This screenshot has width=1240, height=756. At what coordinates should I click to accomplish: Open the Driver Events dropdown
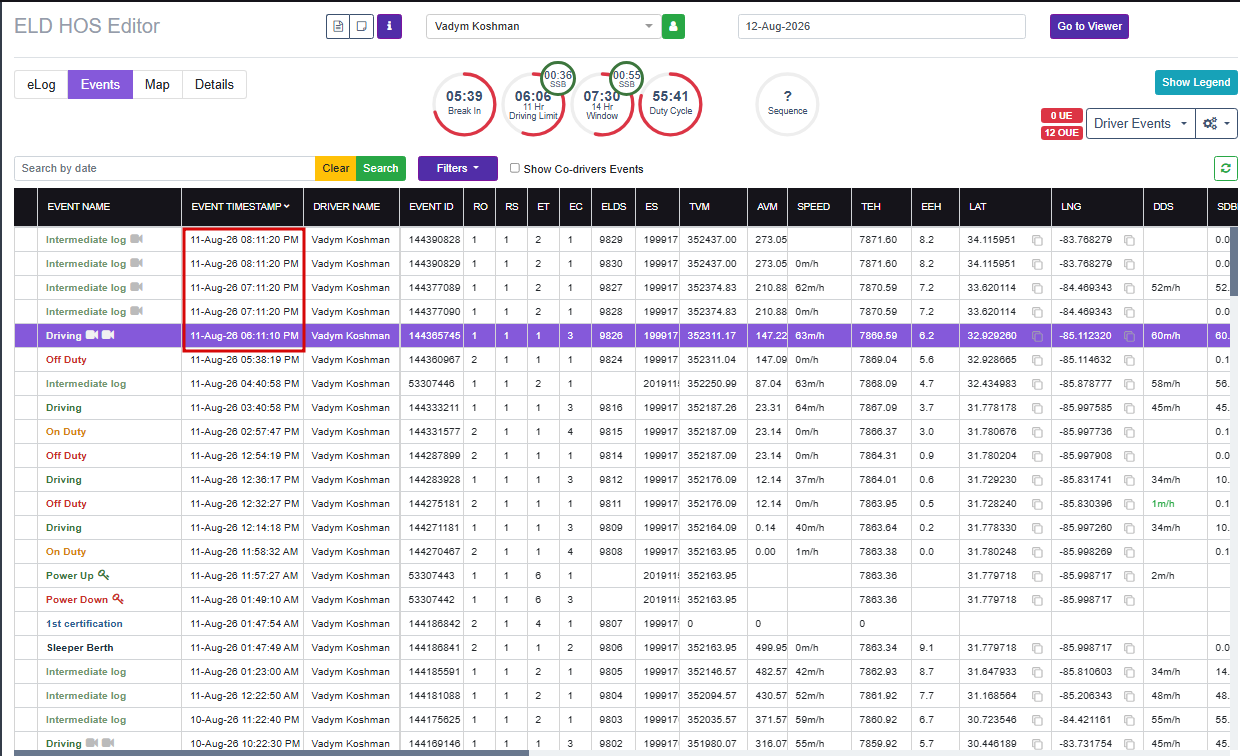coord(1140,123)
